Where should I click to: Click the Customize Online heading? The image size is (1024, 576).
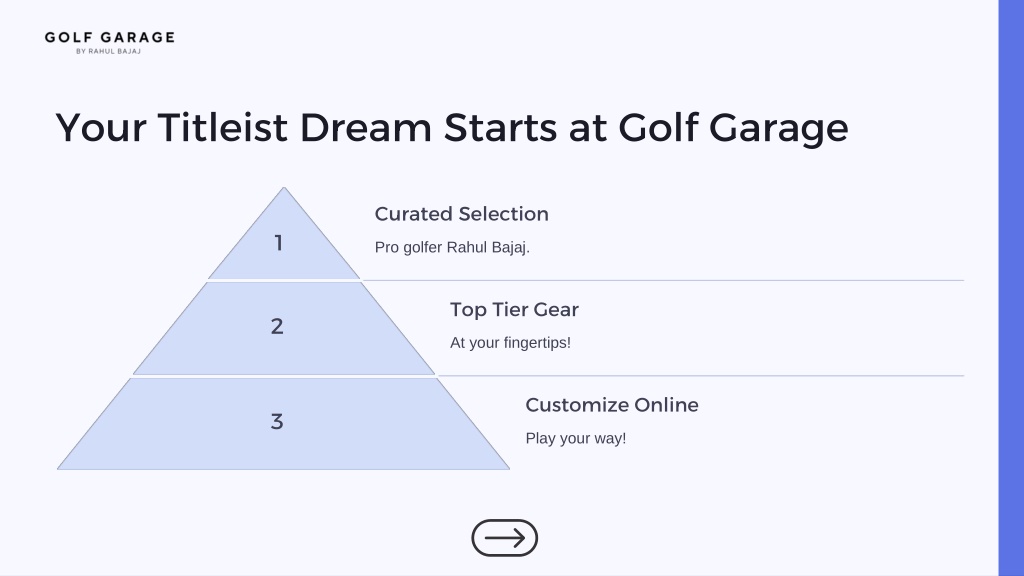[612, 405]
